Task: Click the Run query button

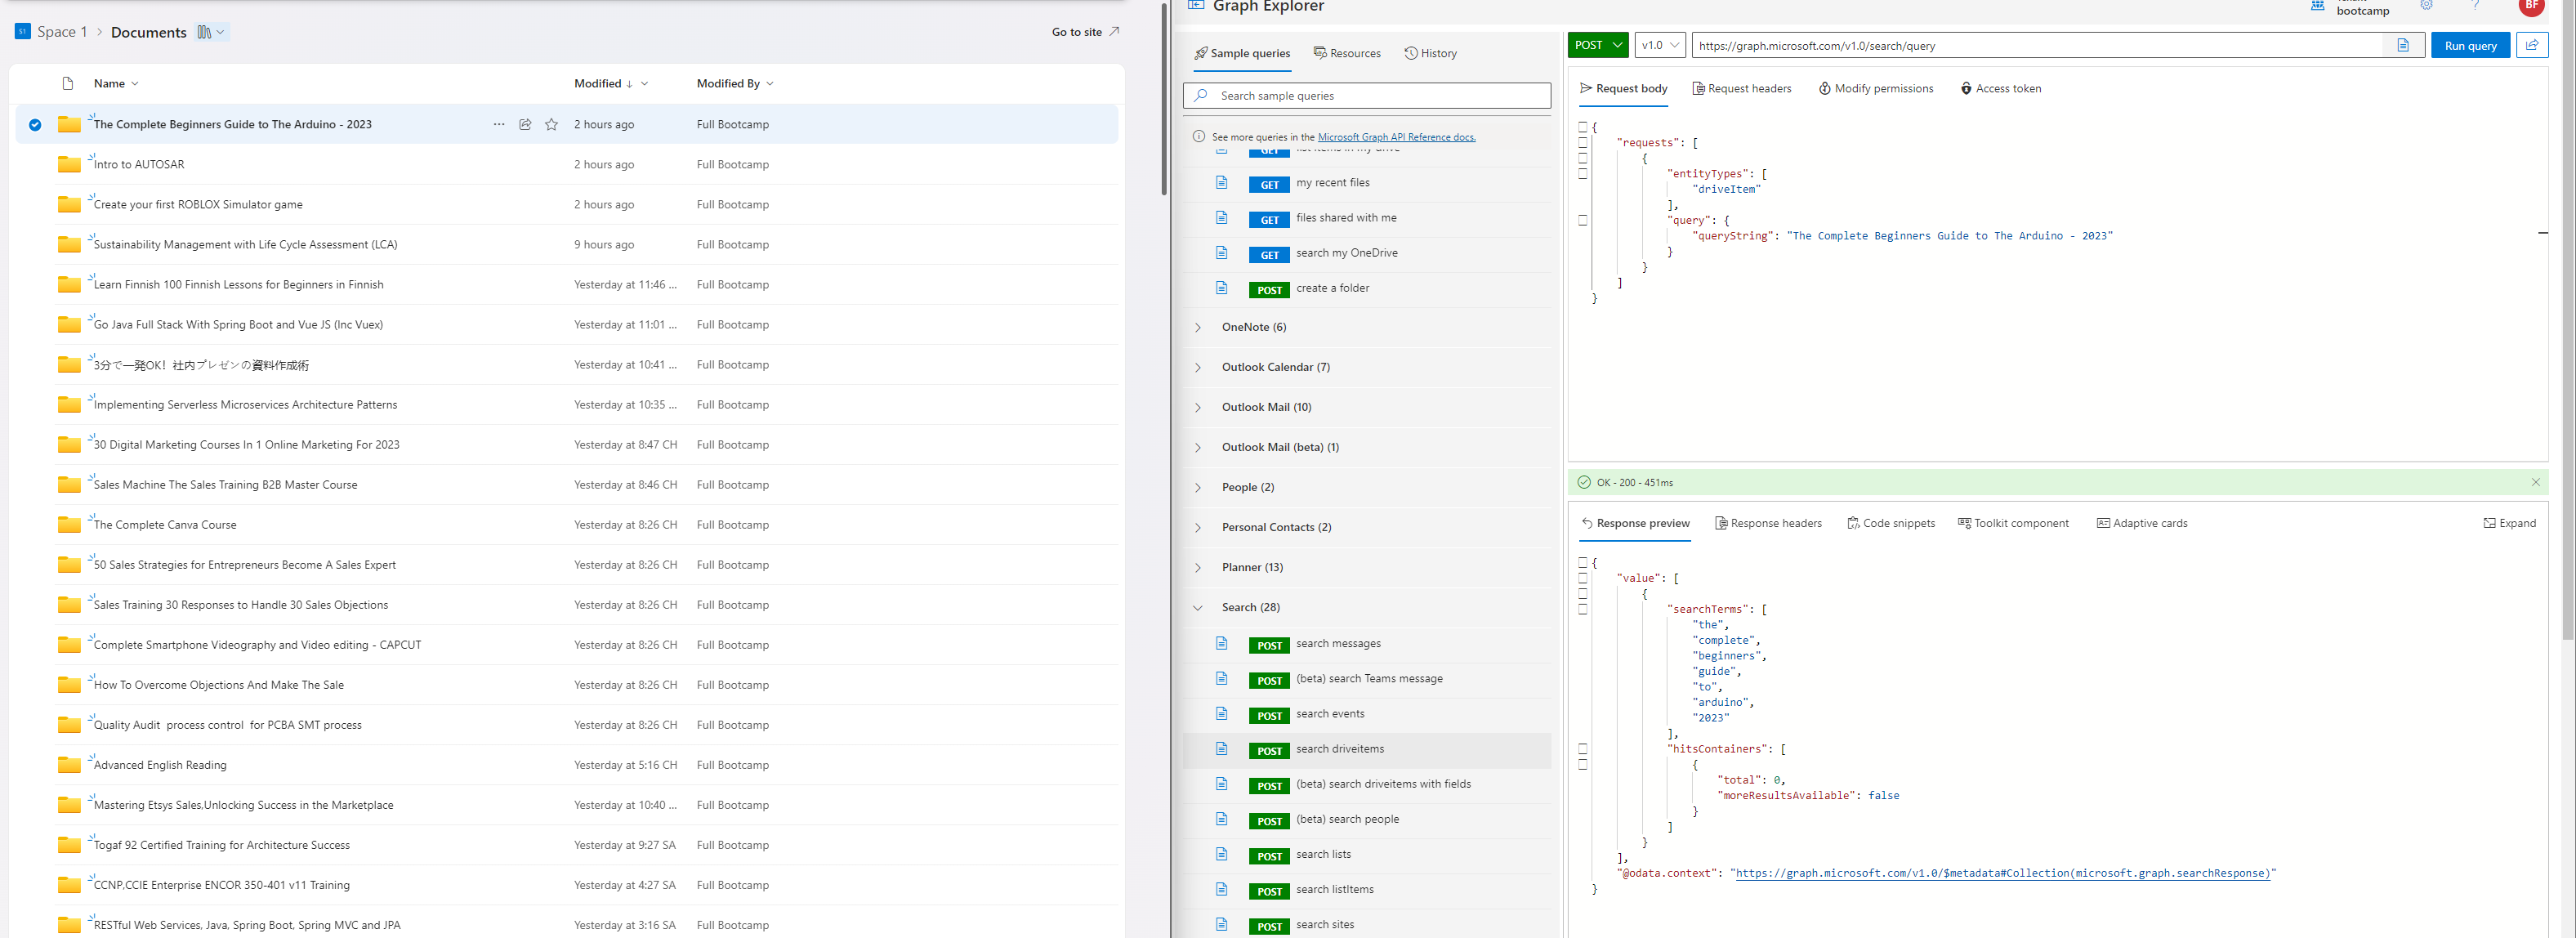Action: pos(2470,45)
